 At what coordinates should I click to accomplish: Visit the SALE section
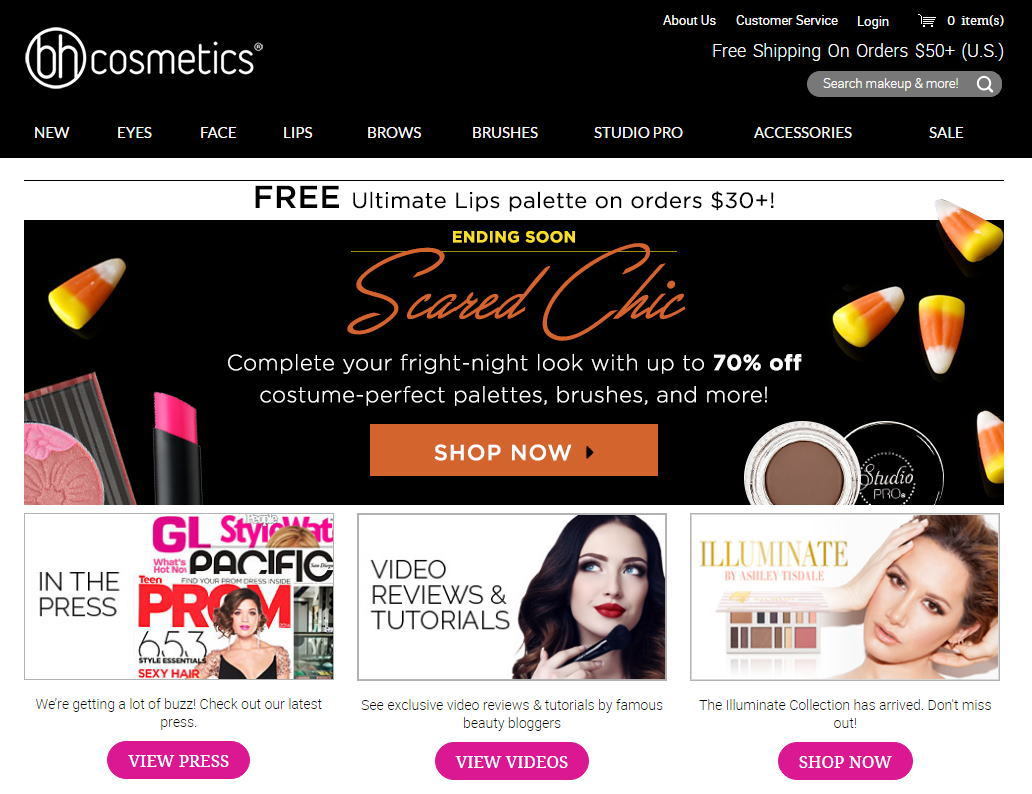[946, 132]
